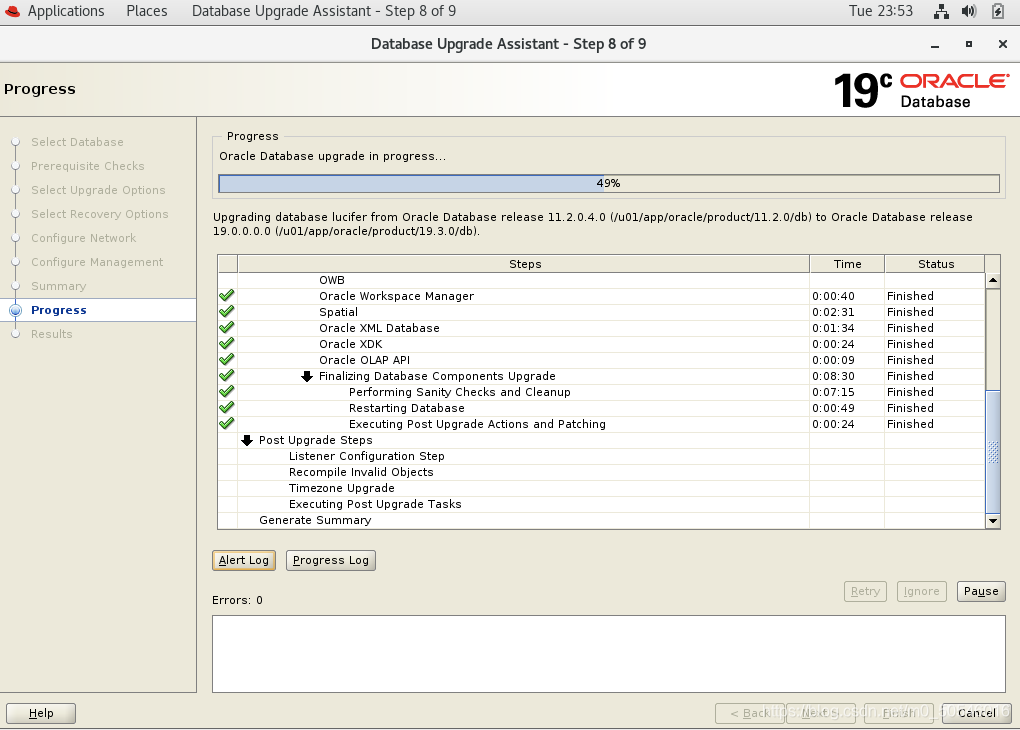
Task: Click the upgrade progress bar at 49%
Action: (x=609, y=183)
